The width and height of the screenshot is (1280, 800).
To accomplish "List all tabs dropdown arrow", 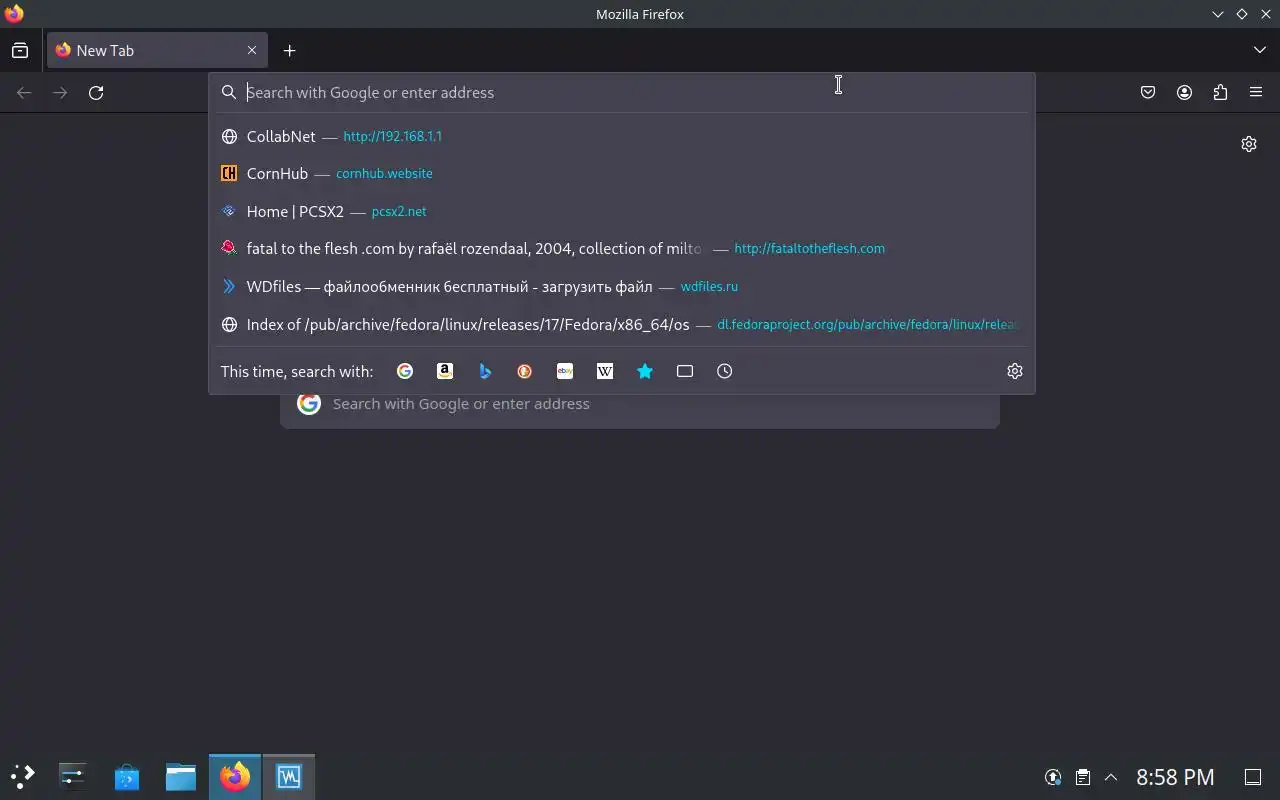I will 1260,50.
